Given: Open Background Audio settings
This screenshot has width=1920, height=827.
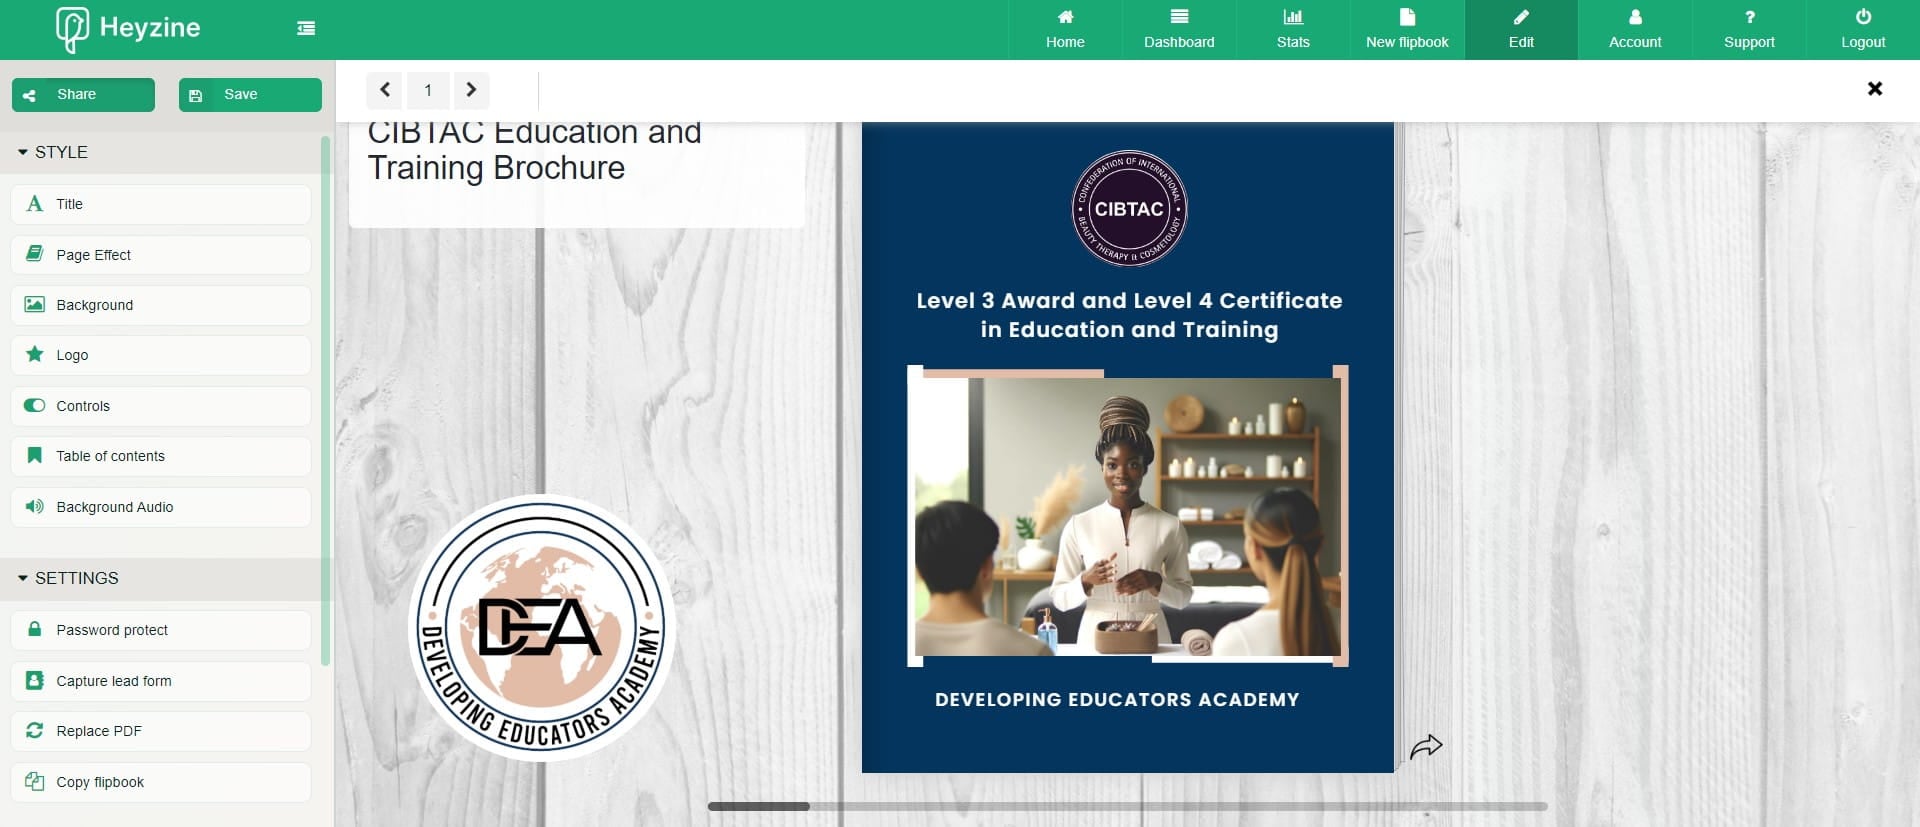Looking at the screenshot, I should [161, 507].
